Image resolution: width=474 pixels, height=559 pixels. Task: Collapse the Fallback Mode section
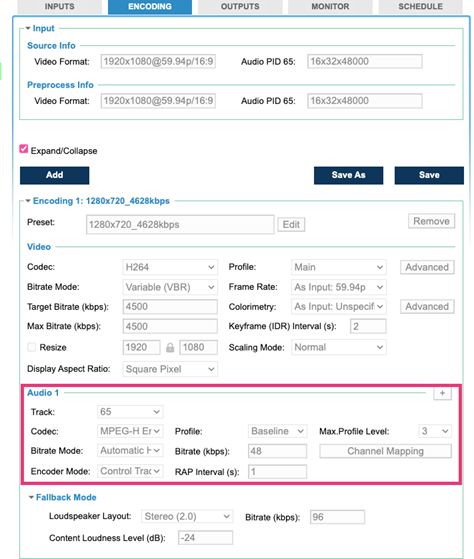click(31, 497)
